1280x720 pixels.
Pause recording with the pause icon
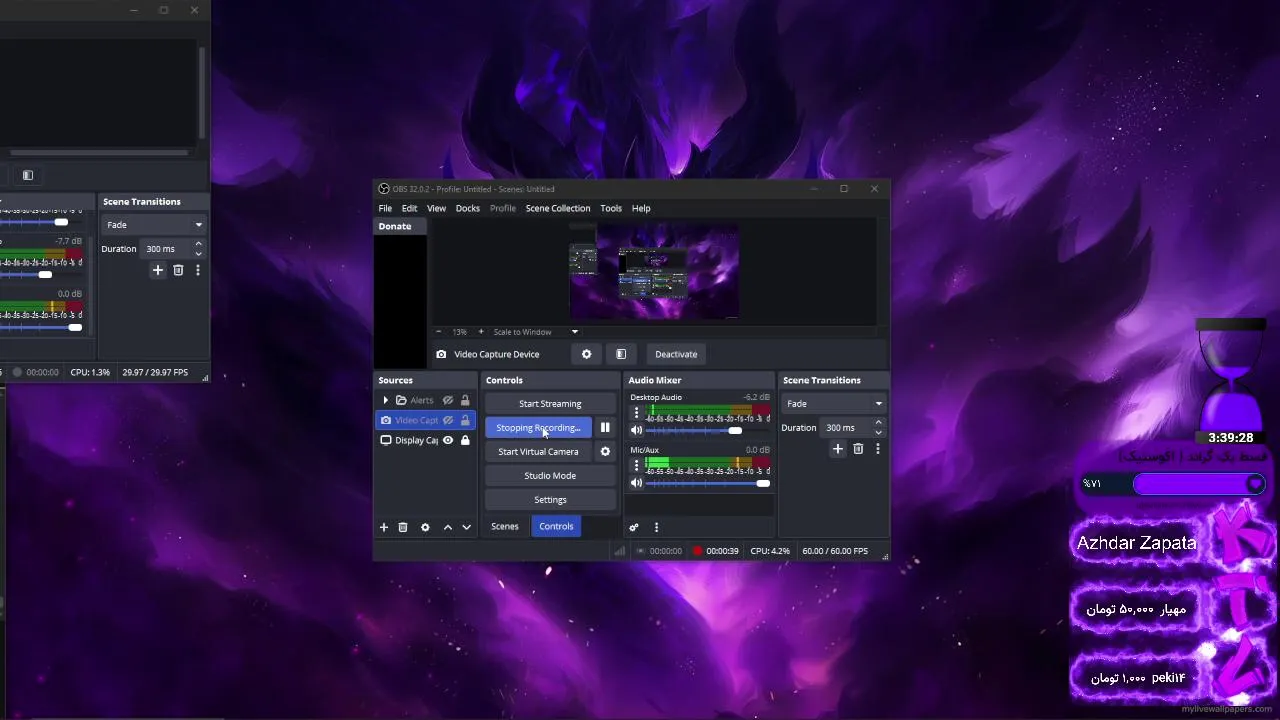(x=605, y=428)
